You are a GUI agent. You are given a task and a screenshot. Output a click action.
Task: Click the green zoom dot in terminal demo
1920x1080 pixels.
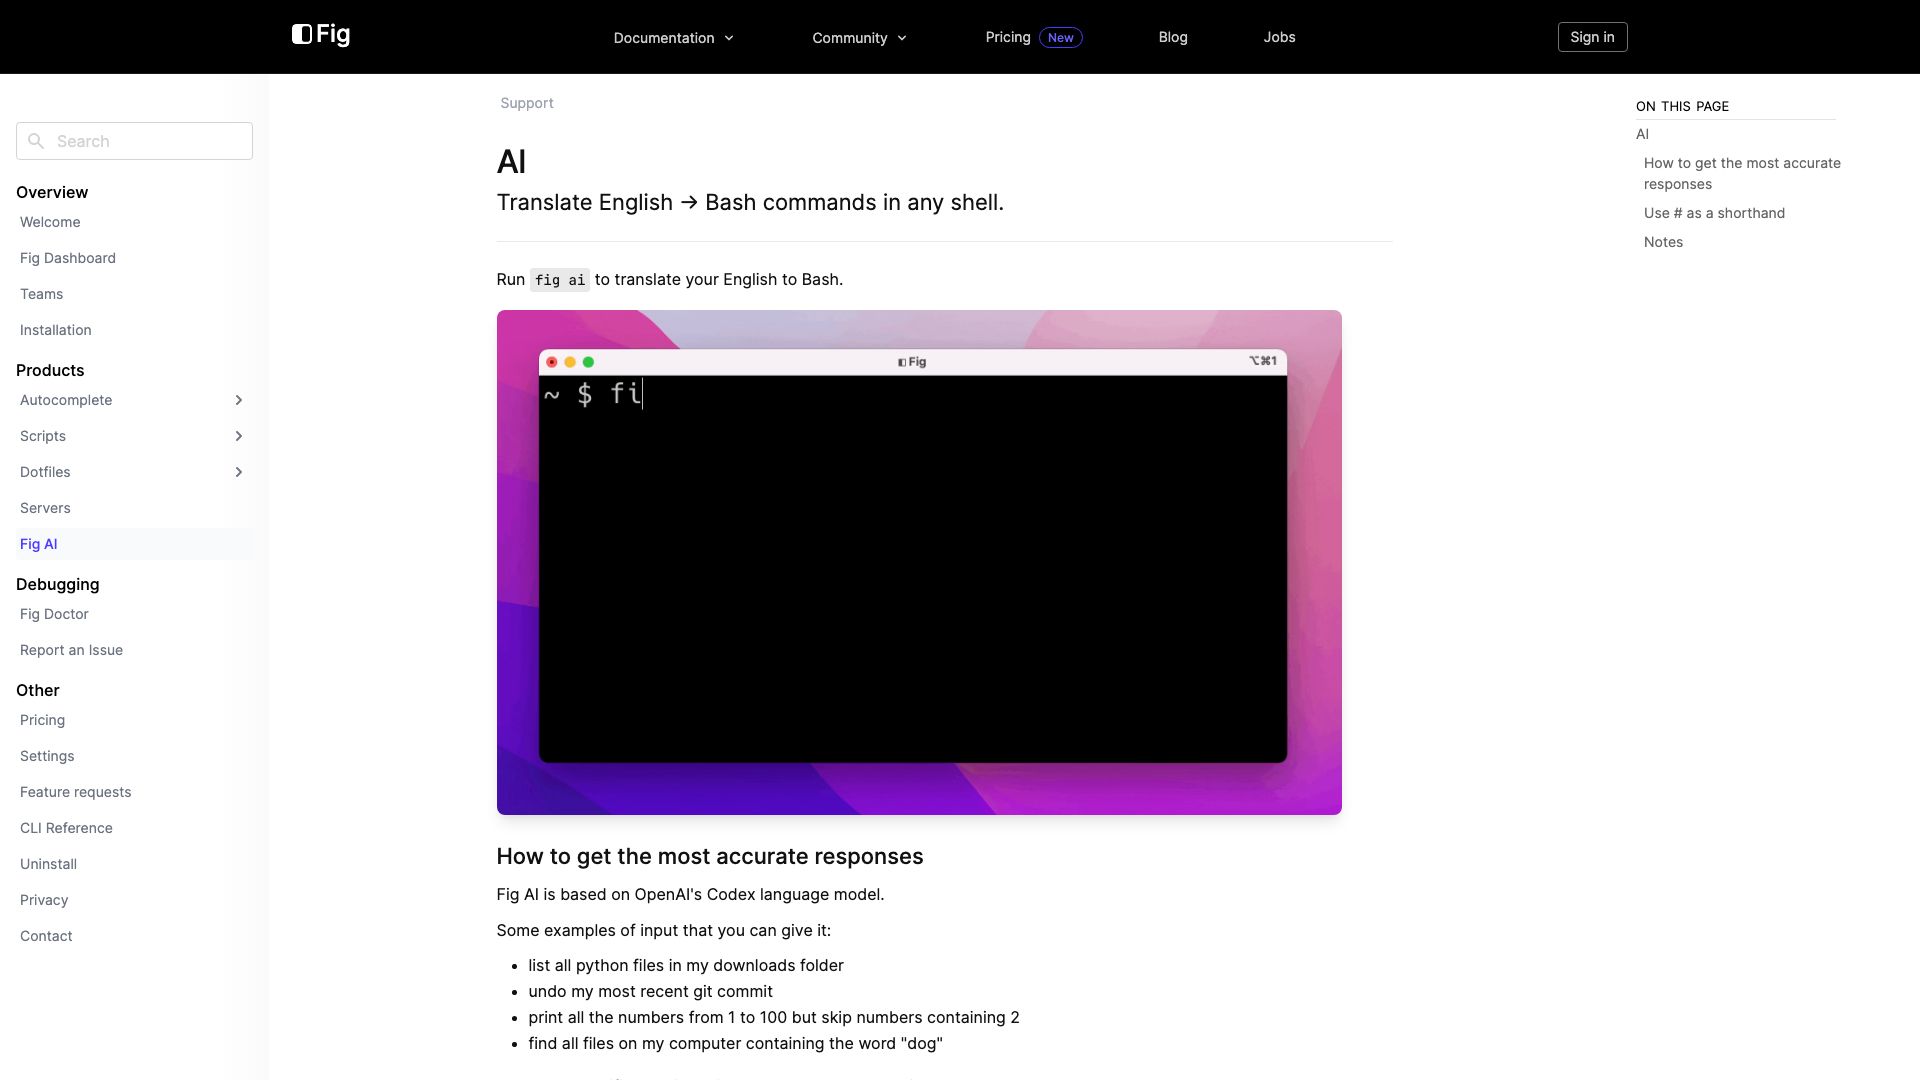click(x=588, y=362)
